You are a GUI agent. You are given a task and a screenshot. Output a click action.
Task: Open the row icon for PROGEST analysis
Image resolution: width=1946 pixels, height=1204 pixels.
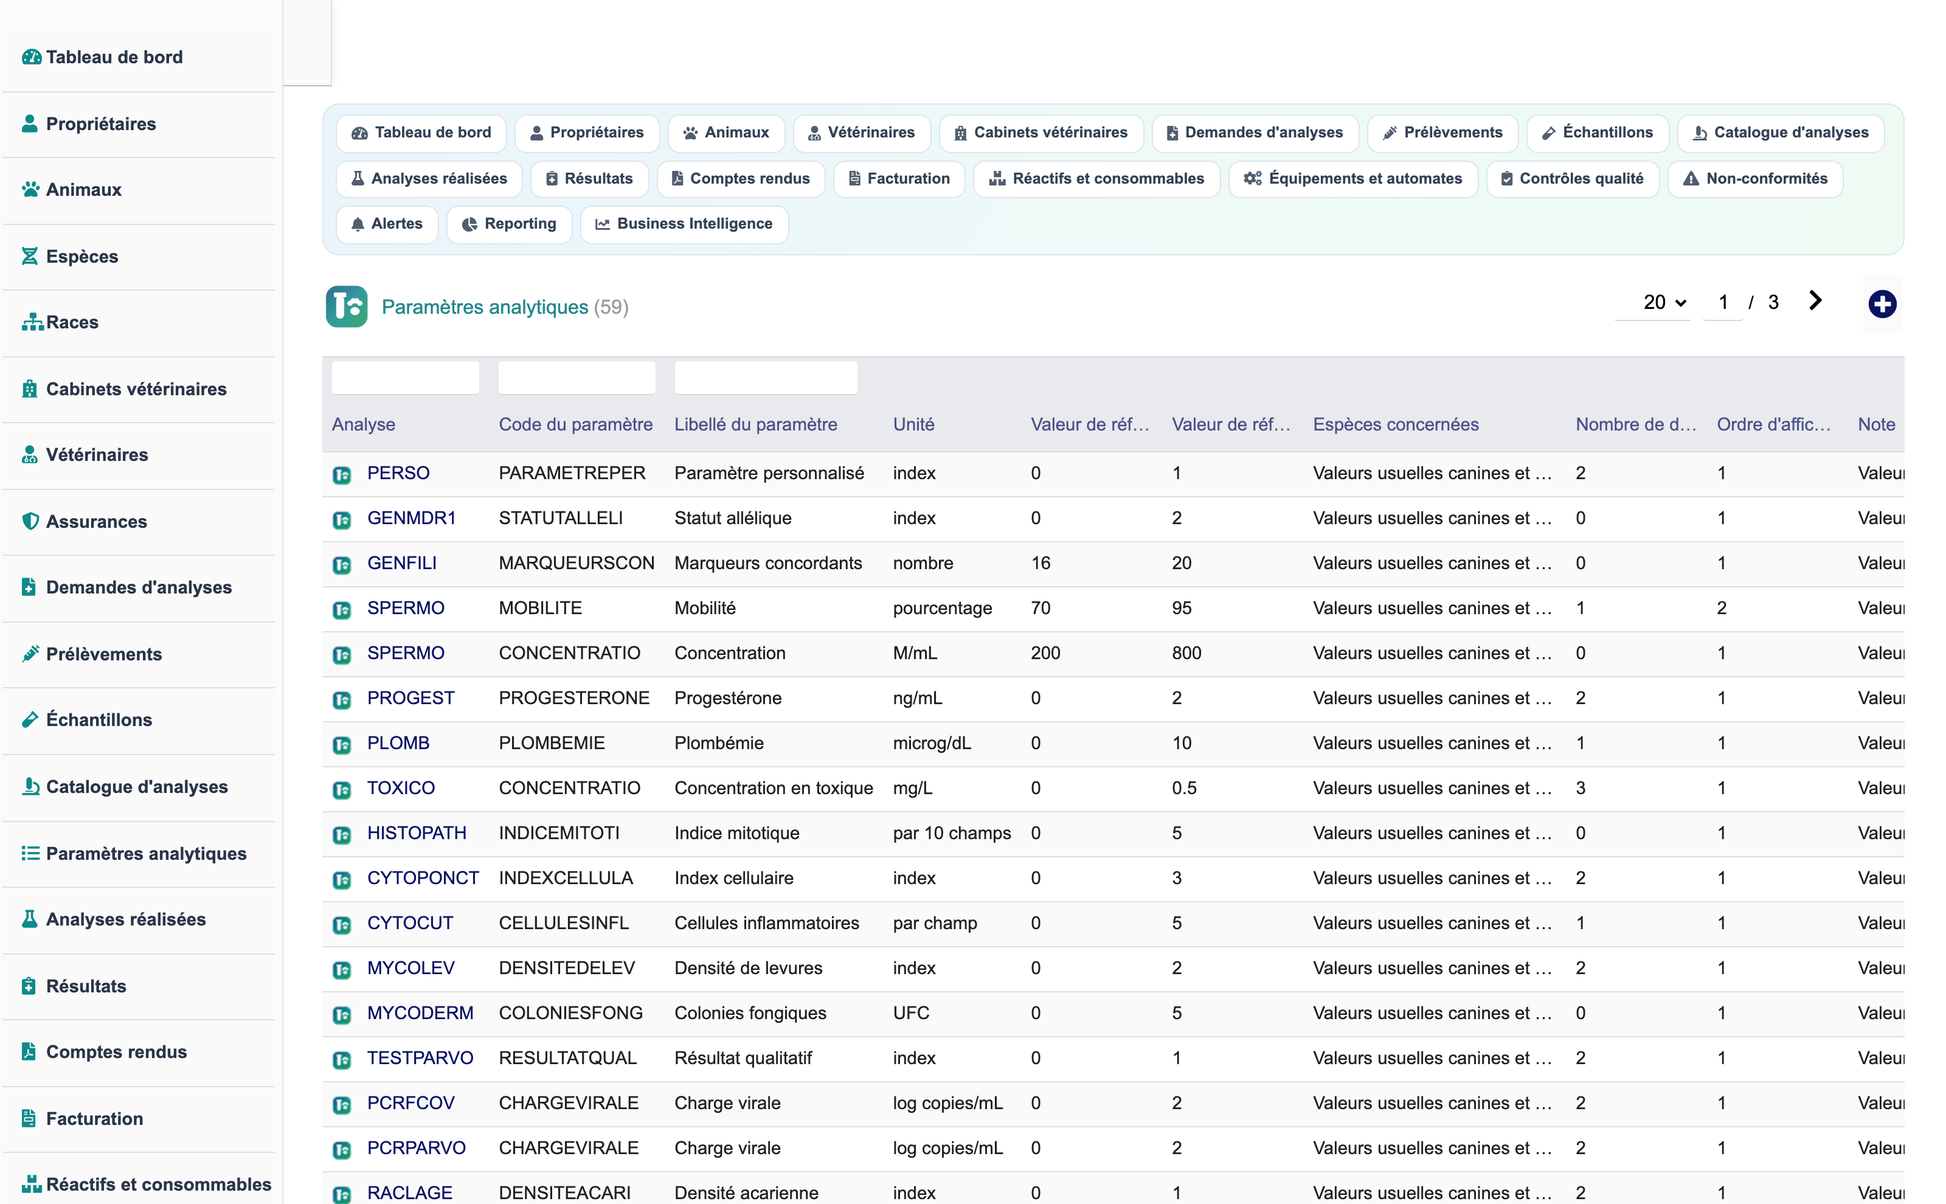[x=342, y=700]
